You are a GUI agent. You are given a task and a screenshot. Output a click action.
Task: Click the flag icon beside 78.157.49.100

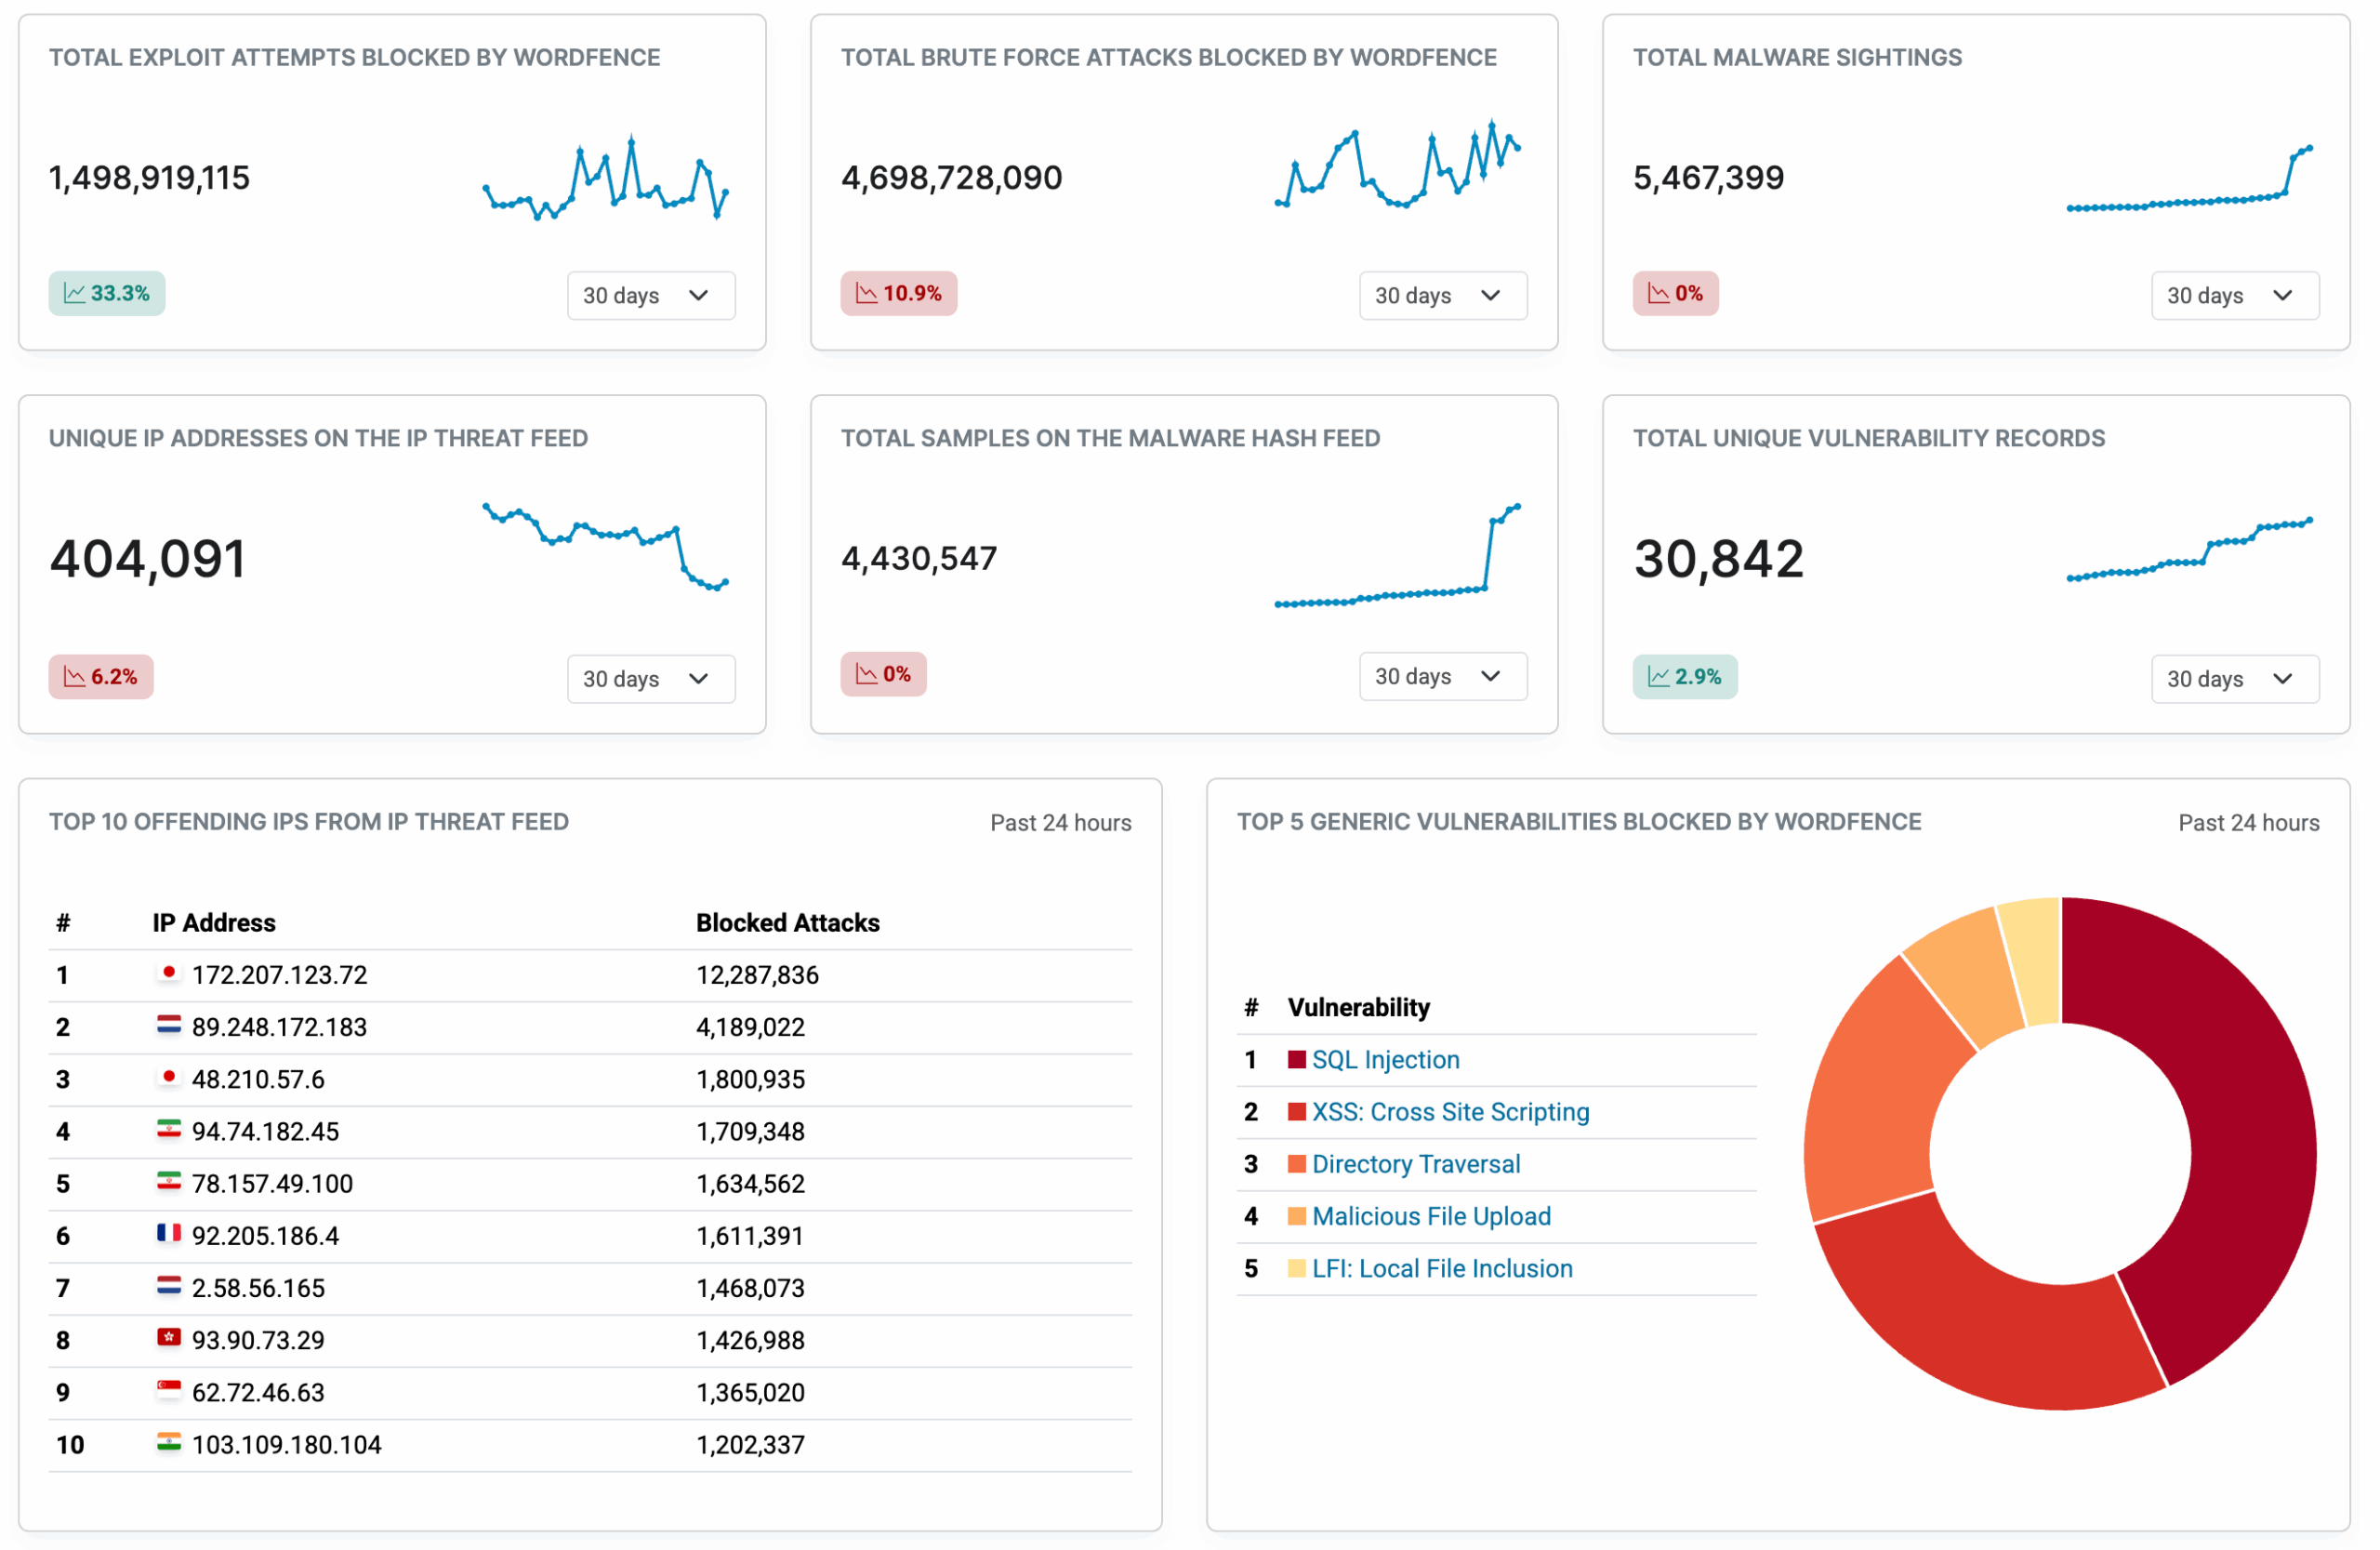coord(169,1181)
